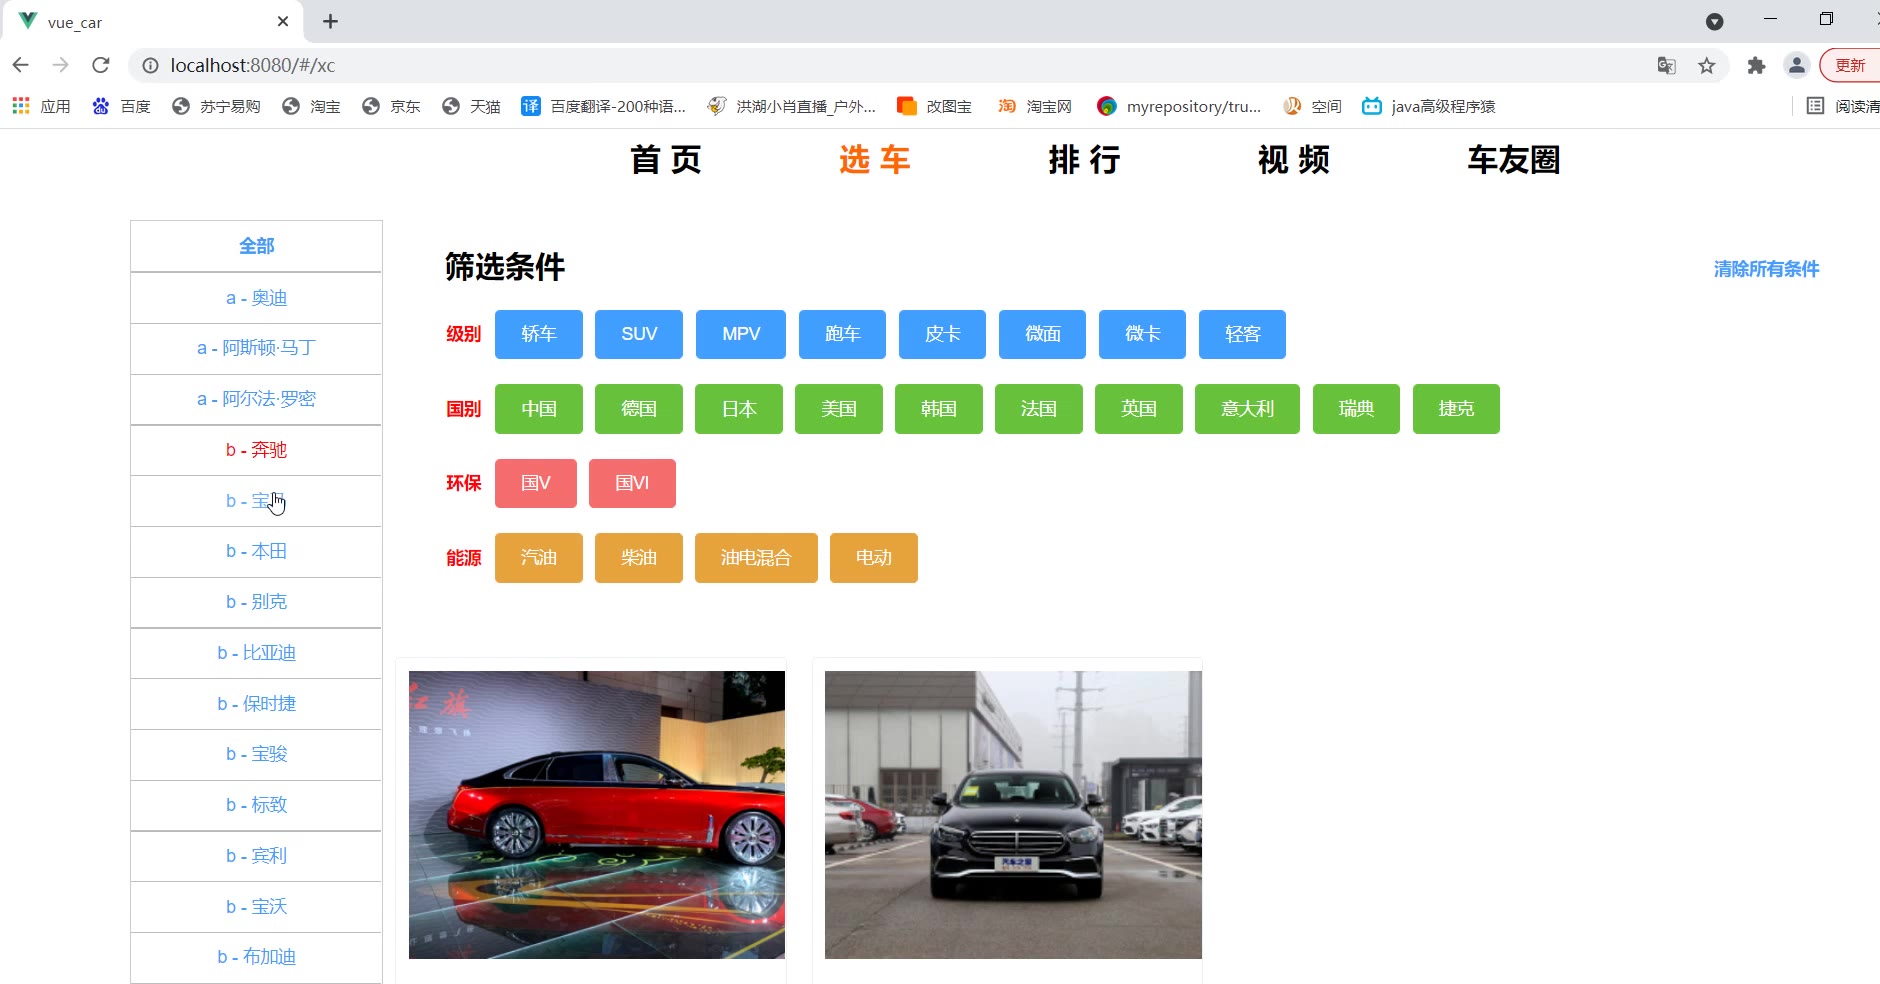Filter by country 中国
Screen dimensions: 1880x984
click(x=539, y=409)
